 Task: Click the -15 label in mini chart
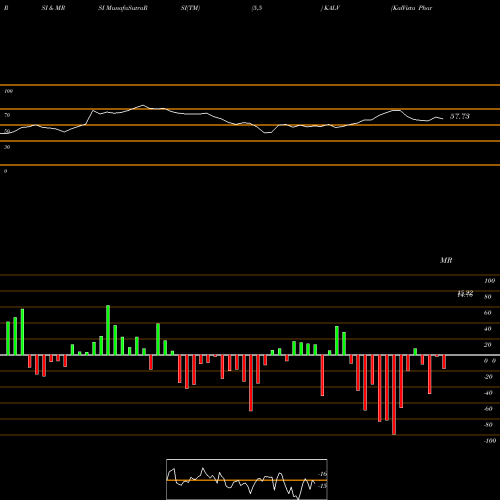point(322,486)
